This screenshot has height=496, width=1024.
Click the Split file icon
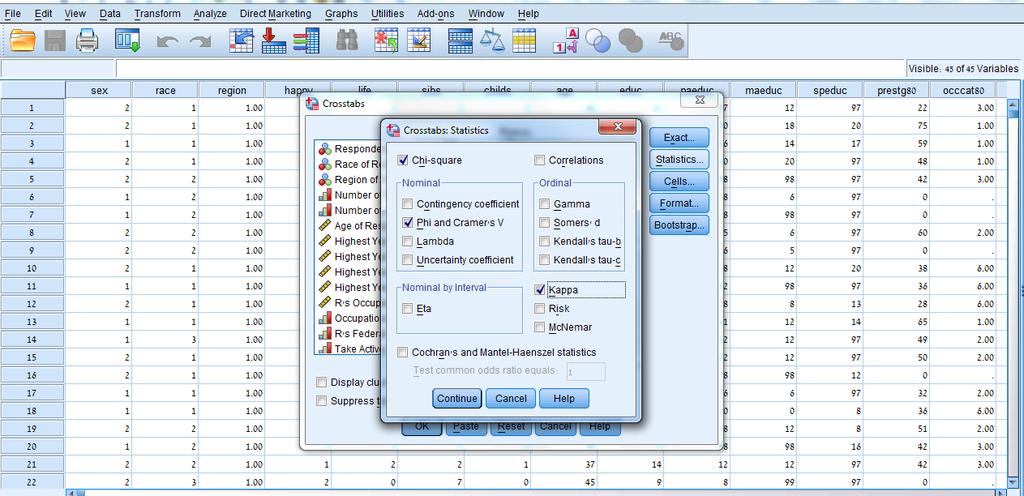[460, 40]
